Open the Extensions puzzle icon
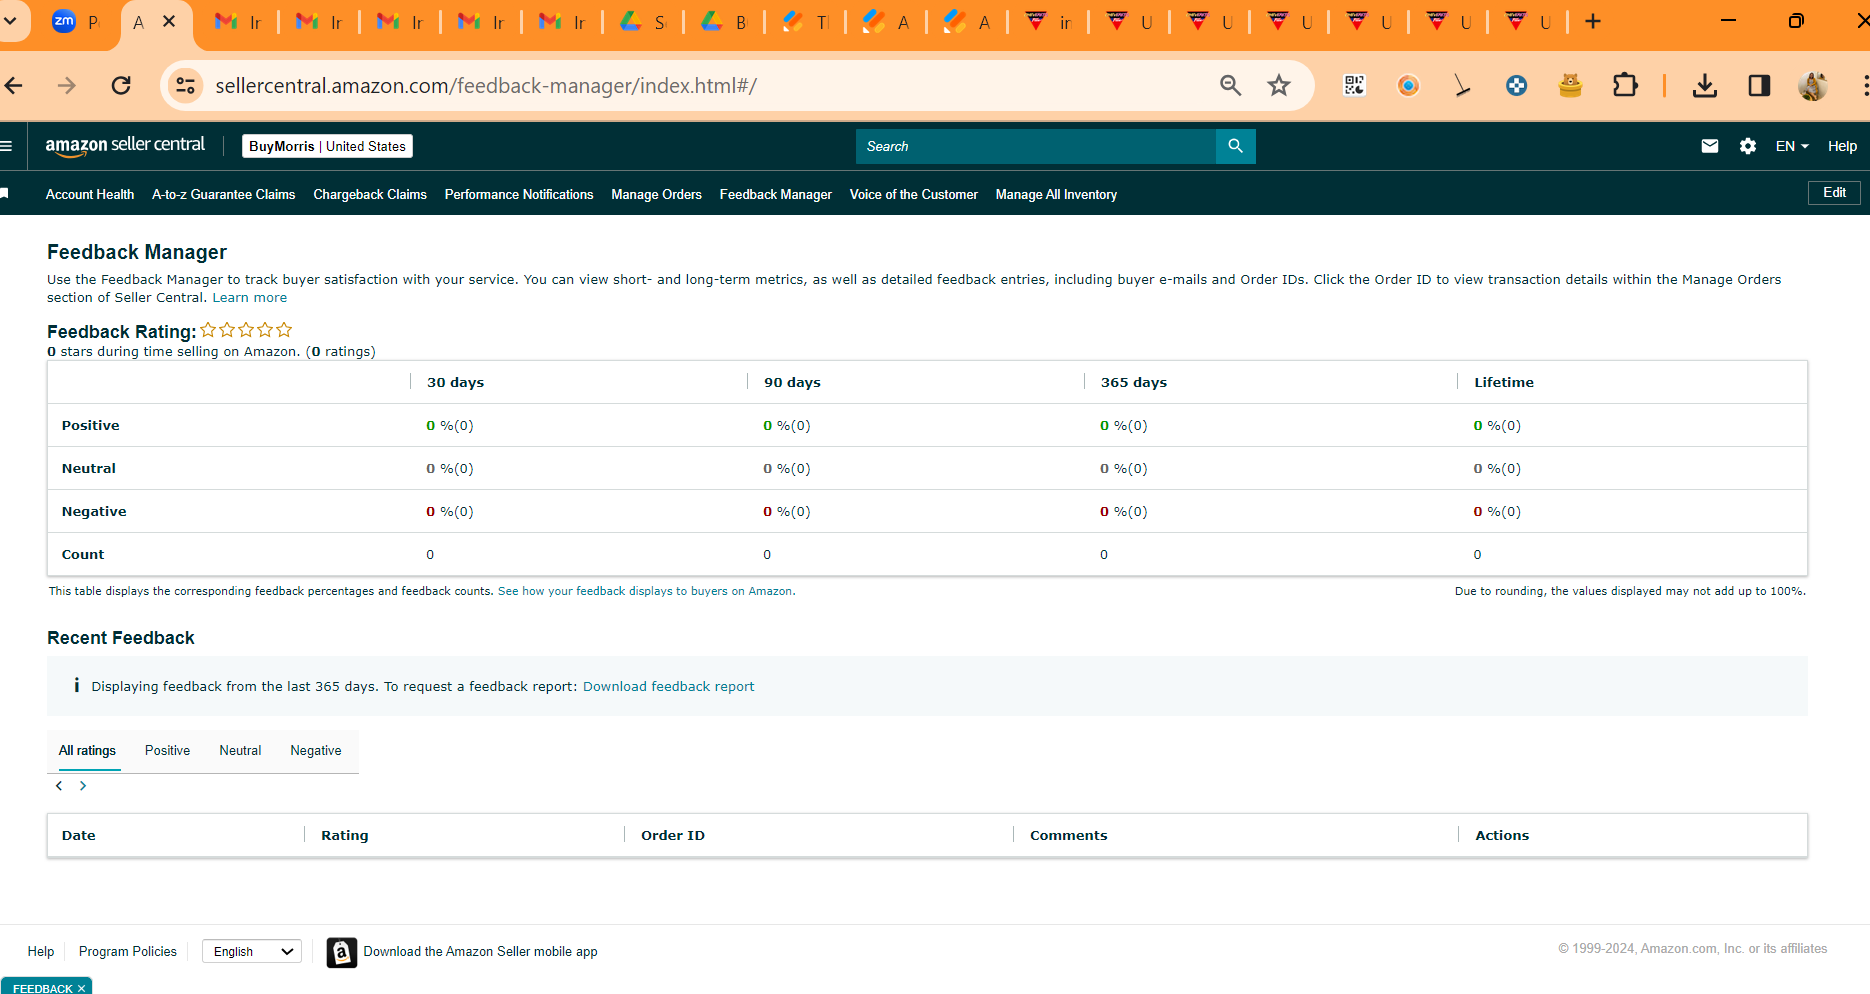 [x=1625, y=86]
